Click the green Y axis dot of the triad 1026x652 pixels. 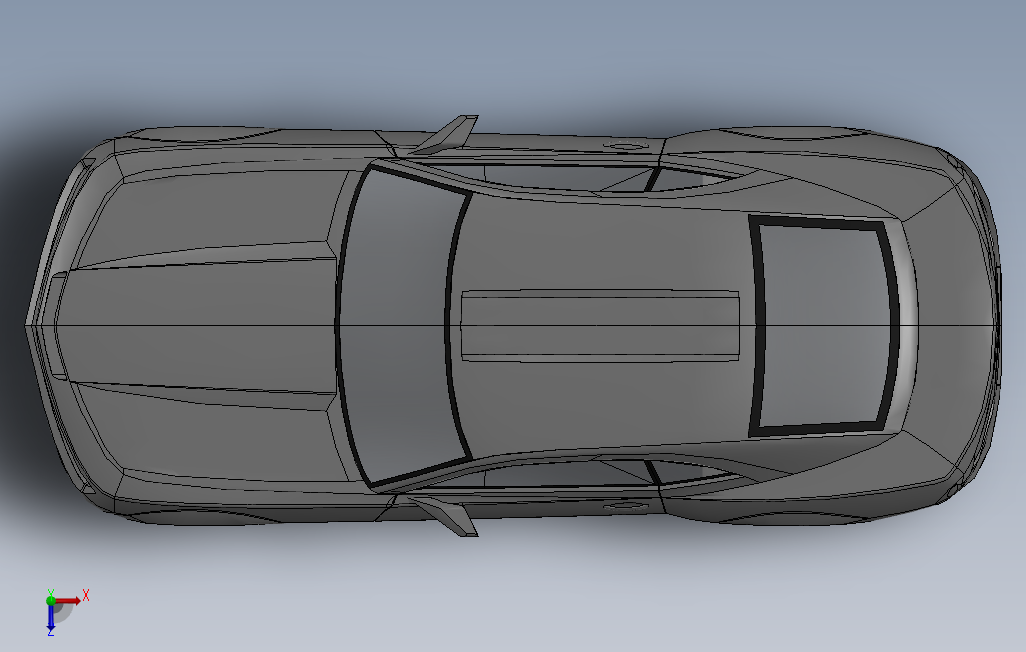51,600
